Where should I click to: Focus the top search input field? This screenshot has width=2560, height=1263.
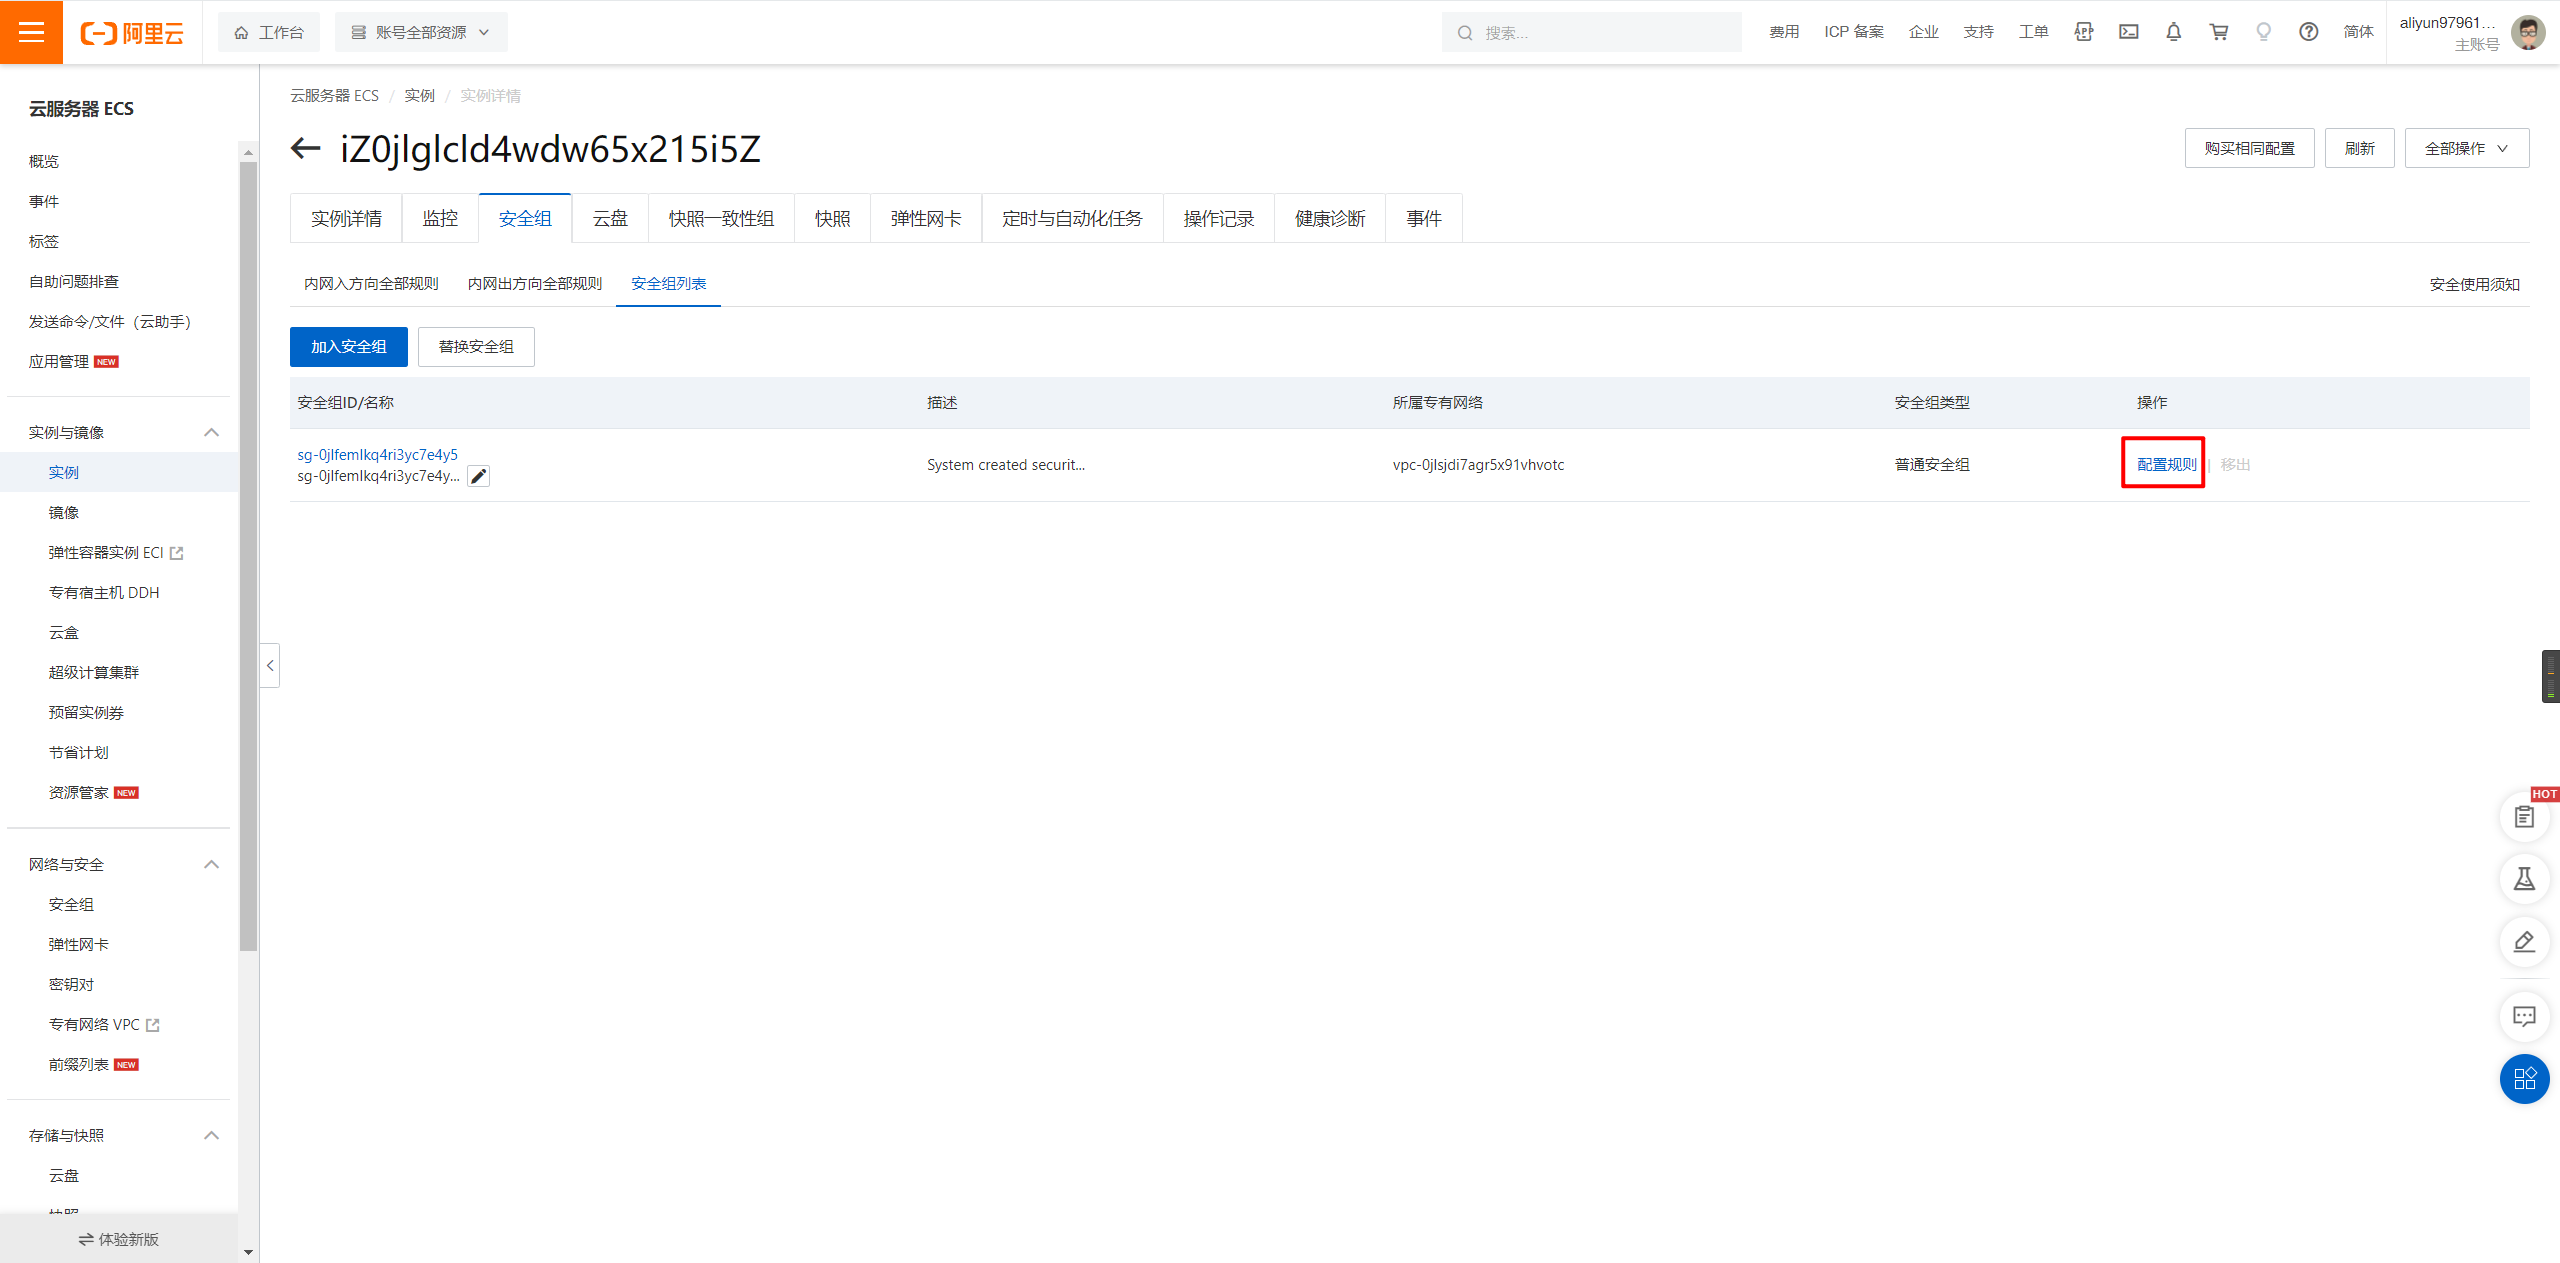1592,33
